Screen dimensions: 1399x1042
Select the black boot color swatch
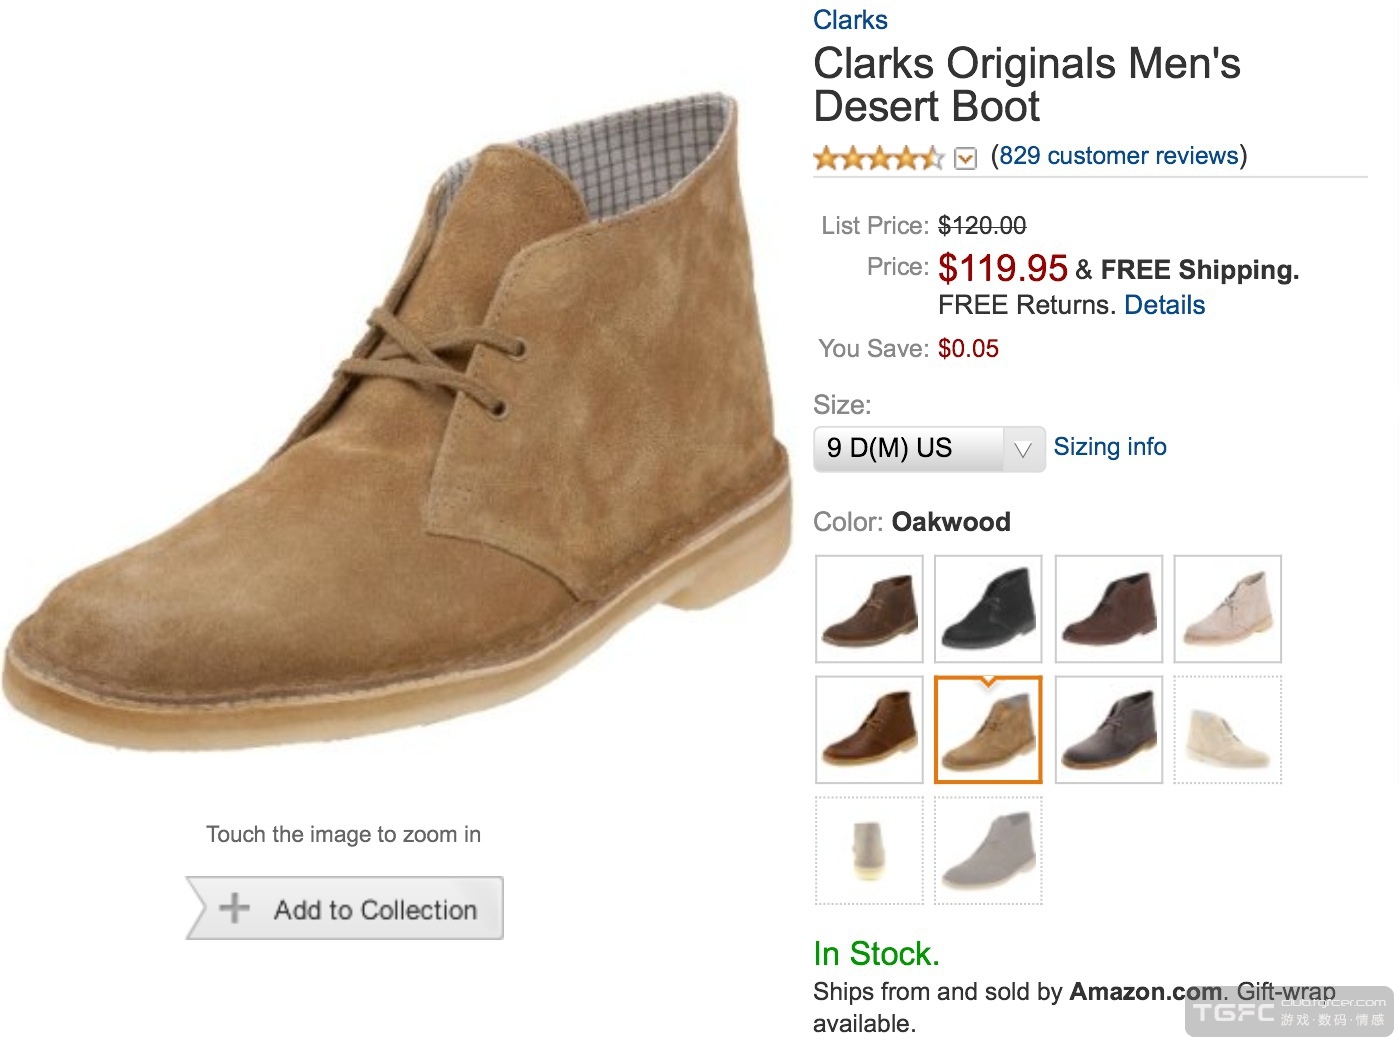coord(988,609)
